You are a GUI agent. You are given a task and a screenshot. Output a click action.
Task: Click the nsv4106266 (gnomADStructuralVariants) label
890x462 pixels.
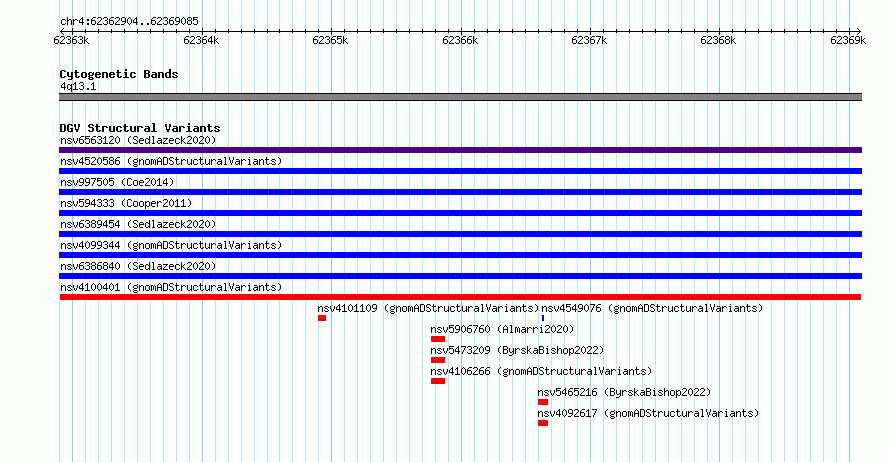click(541, 371)
